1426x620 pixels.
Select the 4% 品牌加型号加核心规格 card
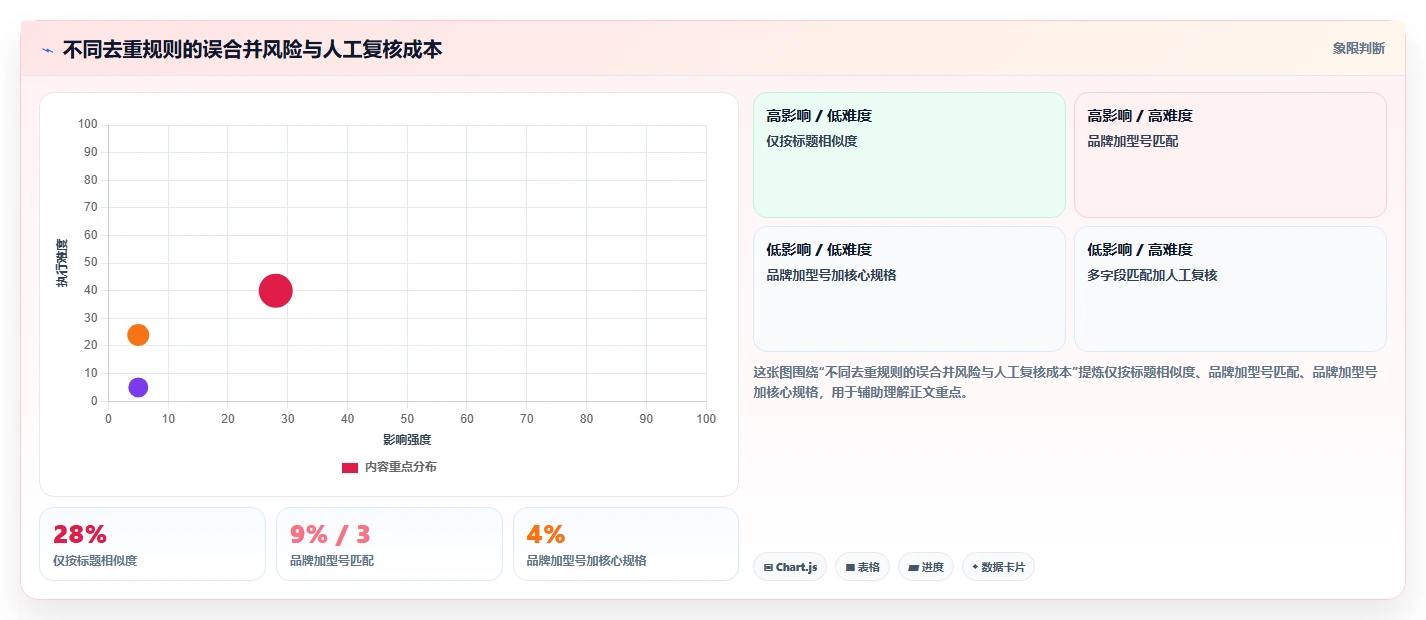click(626, 544)
